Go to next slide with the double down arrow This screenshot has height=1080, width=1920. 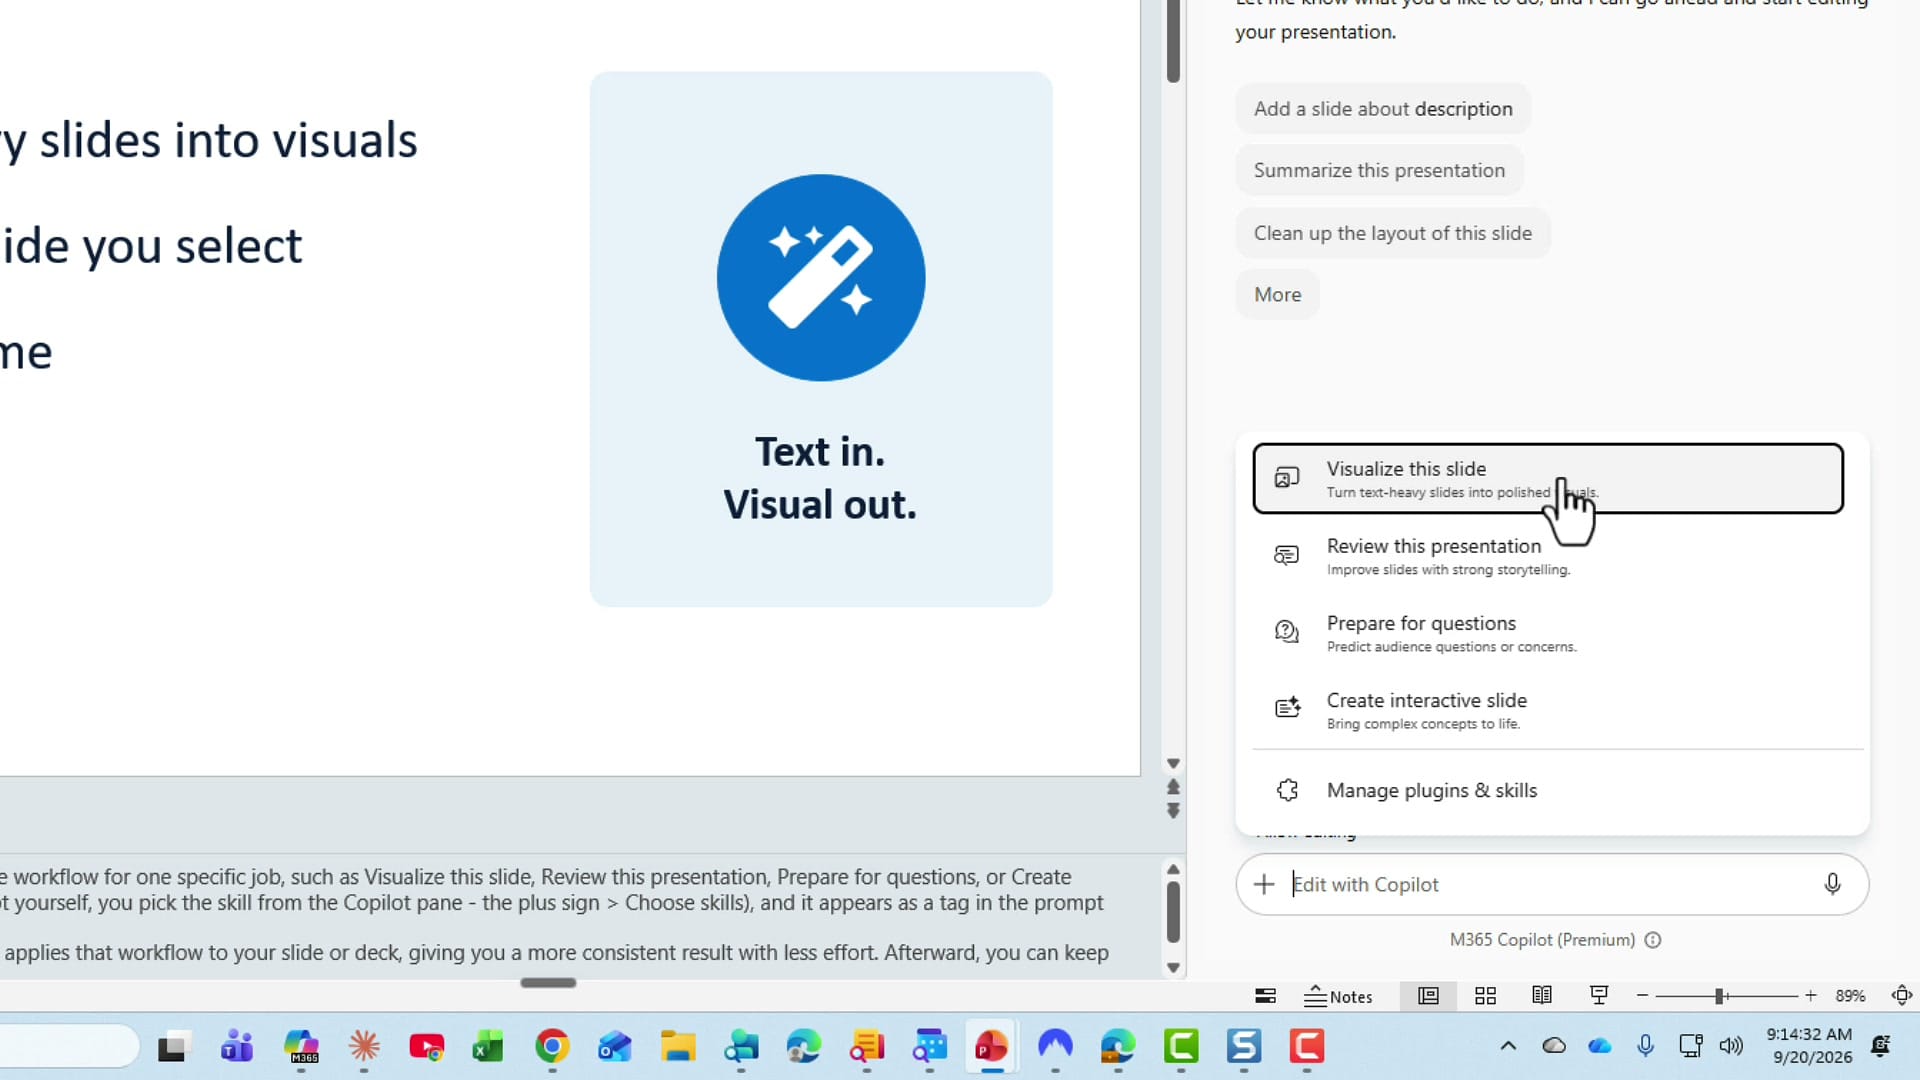(1173, 811)
